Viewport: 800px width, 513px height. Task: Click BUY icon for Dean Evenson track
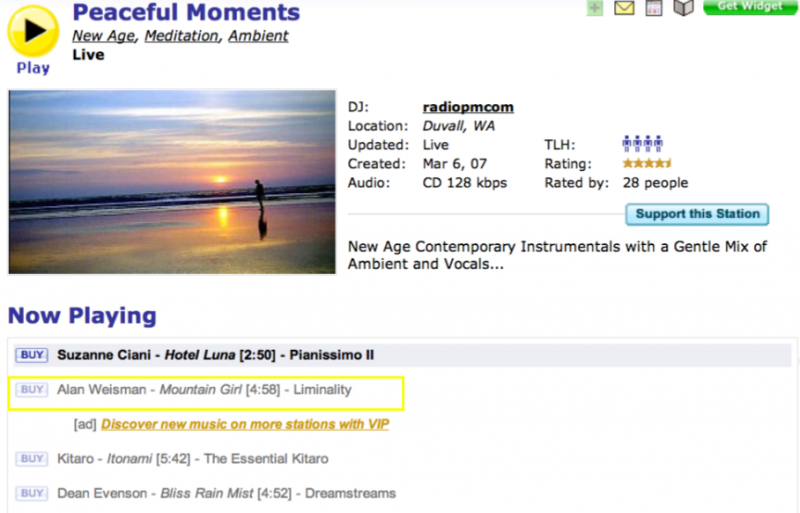coord(32,493)
